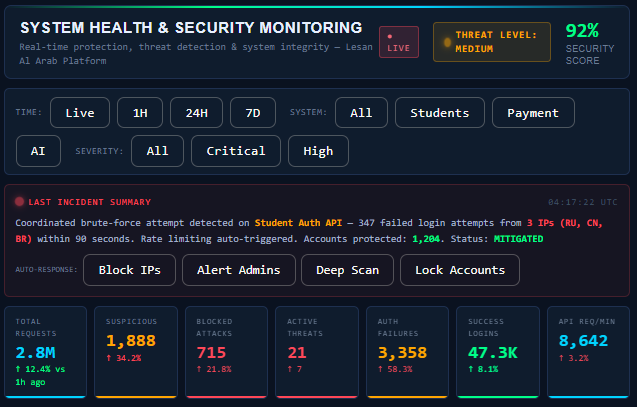637x407 pixels.
Task: Select All under Severity filter
Action: click(157, 151)
